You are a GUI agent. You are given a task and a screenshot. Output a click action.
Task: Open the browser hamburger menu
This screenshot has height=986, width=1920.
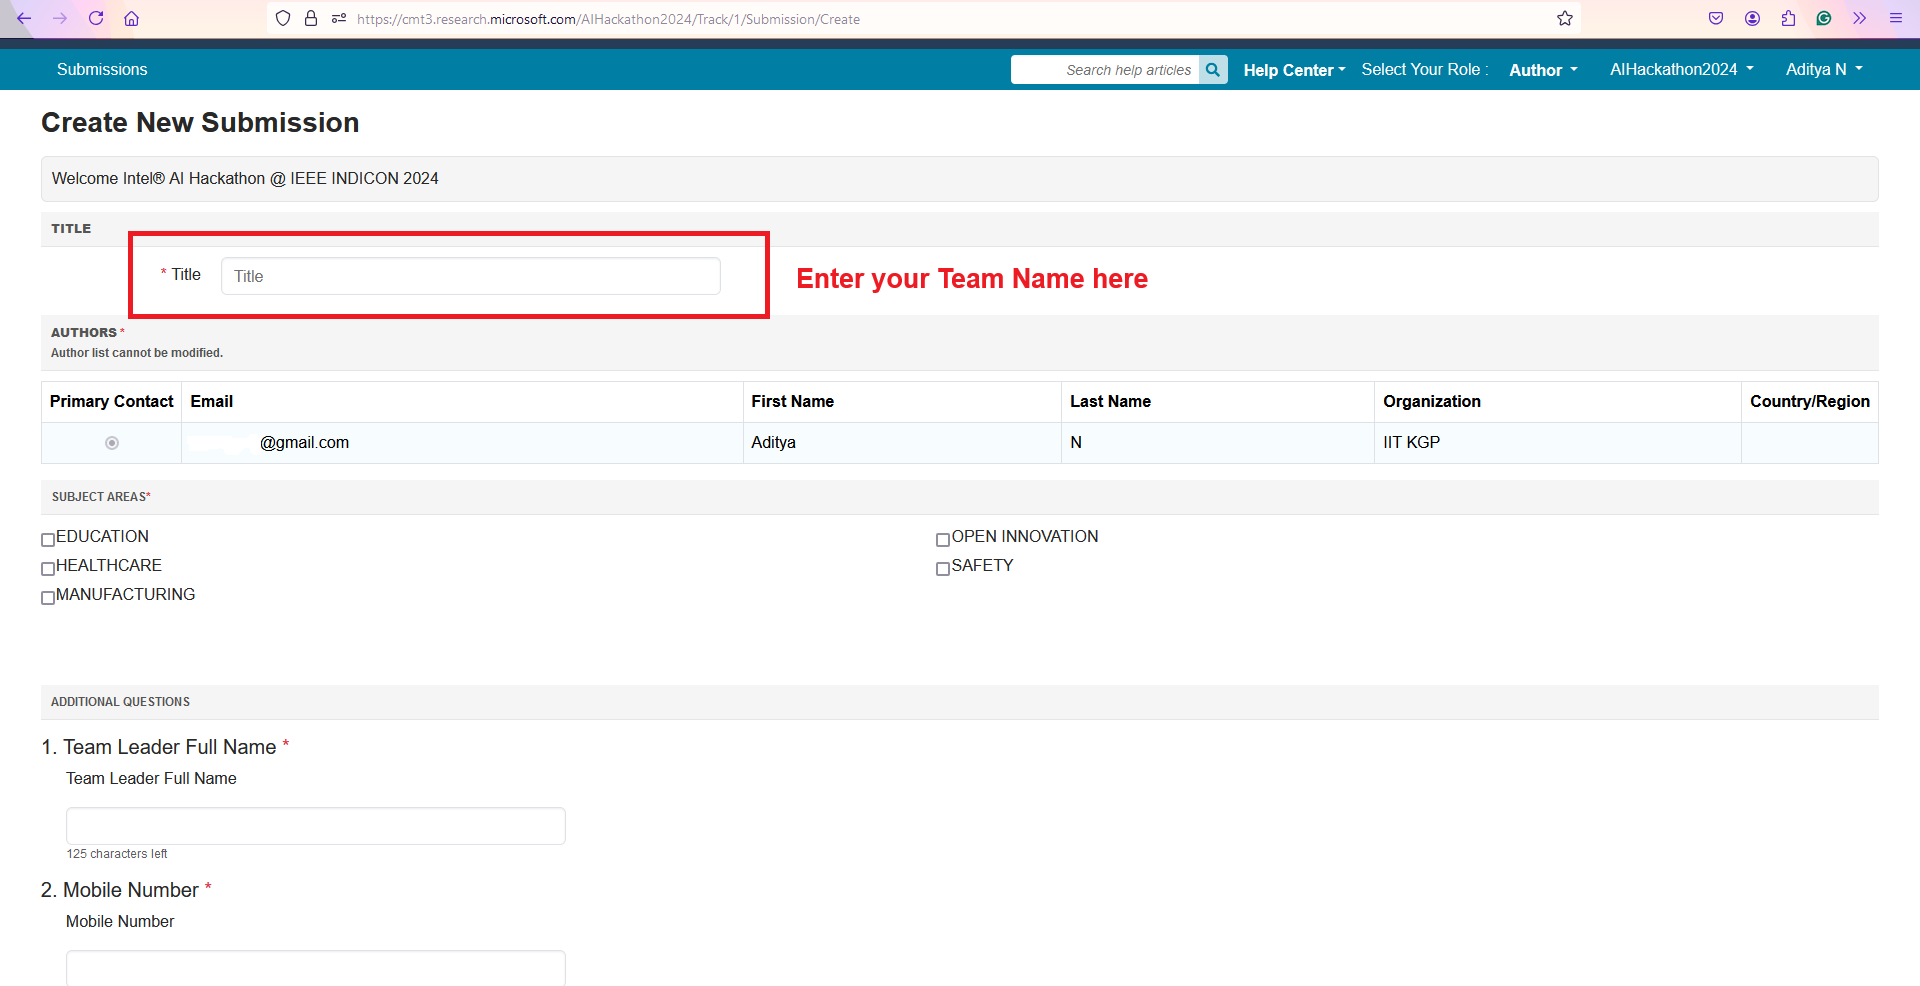coord(1895,18)
